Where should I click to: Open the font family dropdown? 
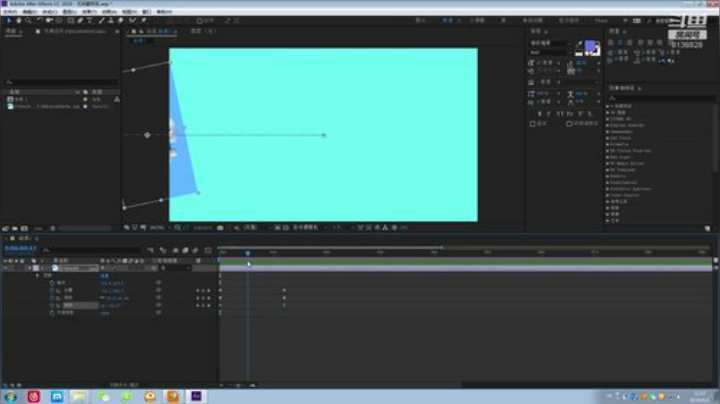(550, 43)
